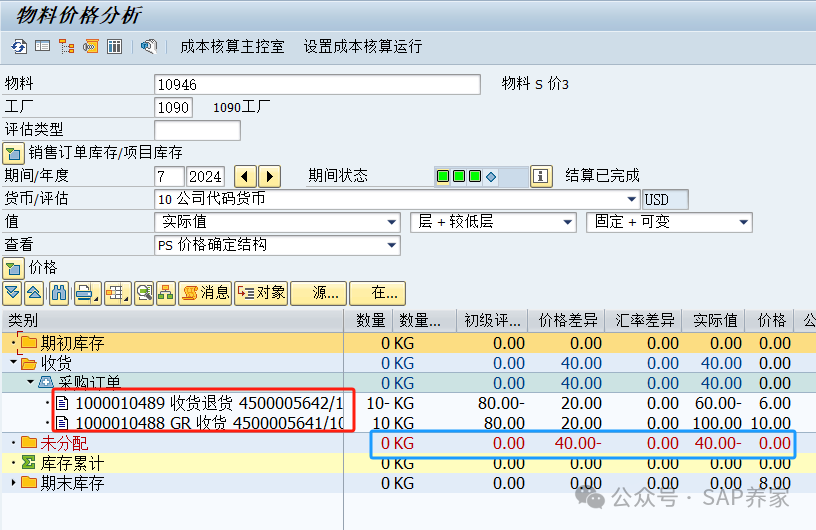Go to next period arrow
Screen dimensions: 816x530
[270, 176]
